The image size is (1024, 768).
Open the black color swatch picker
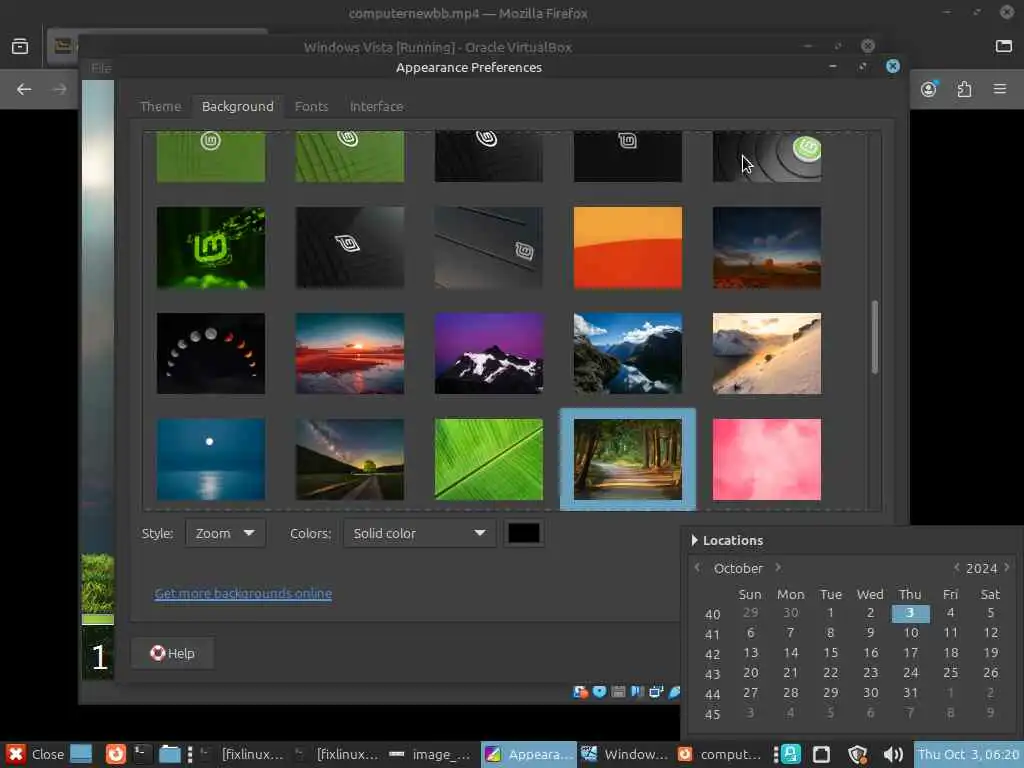coord(524,533)
